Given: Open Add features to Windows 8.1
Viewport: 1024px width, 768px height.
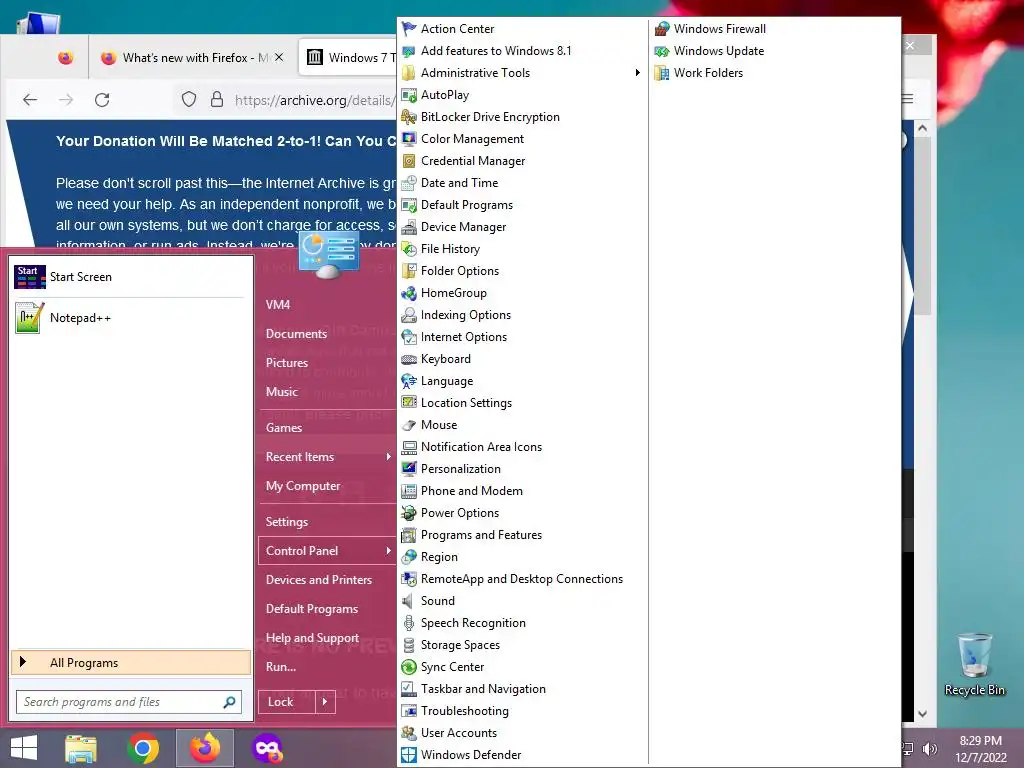Looking at the screenshot, I should [496, 51].
